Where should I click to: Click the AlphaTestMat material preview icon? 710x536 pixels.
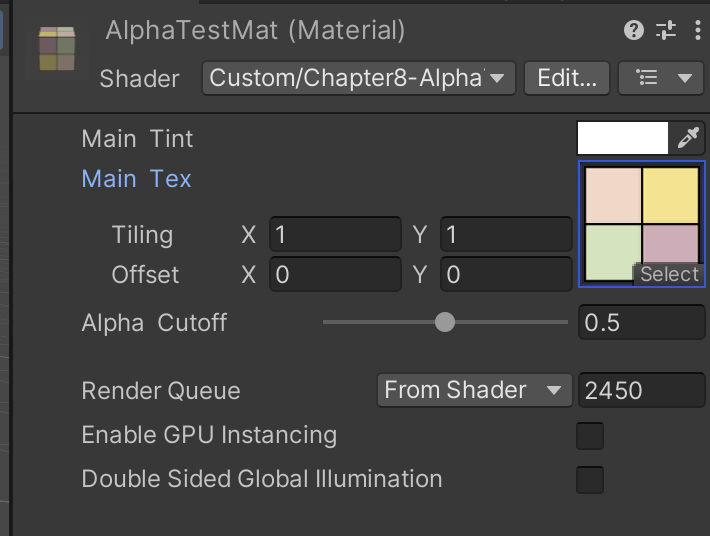tap(57, 49)
